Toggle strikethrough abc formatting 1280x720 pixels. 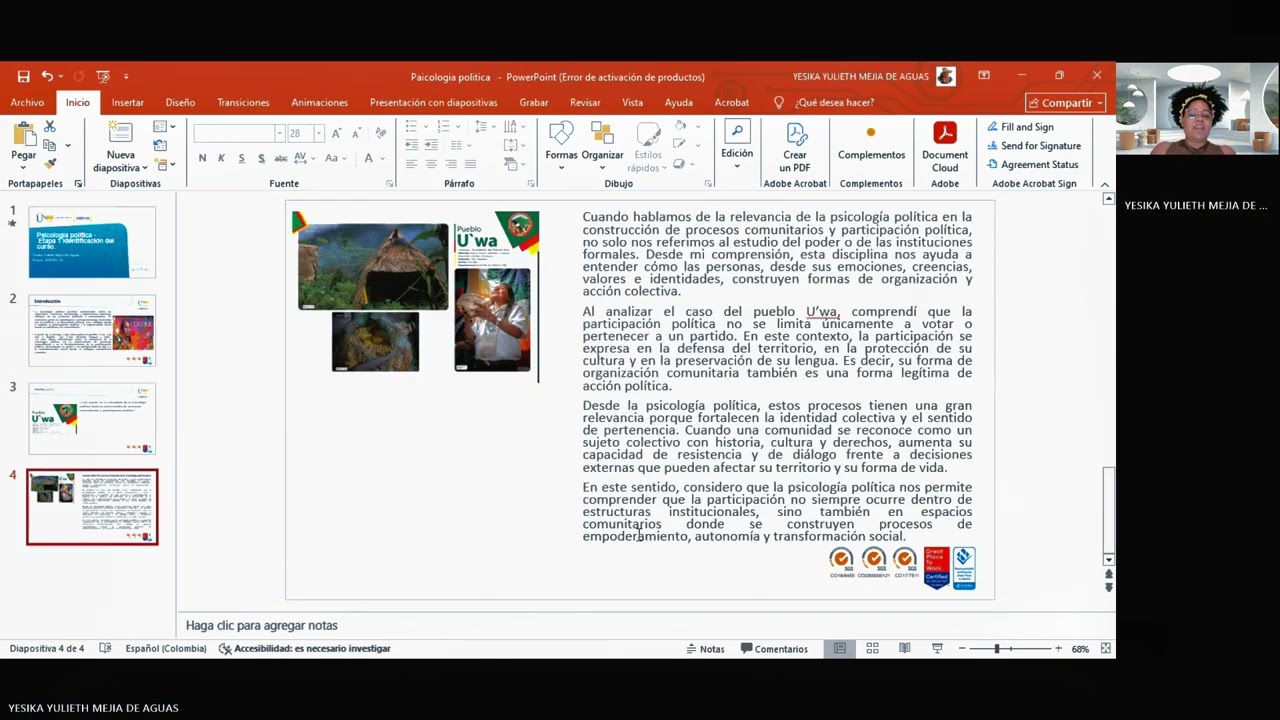tap(281, 158)
